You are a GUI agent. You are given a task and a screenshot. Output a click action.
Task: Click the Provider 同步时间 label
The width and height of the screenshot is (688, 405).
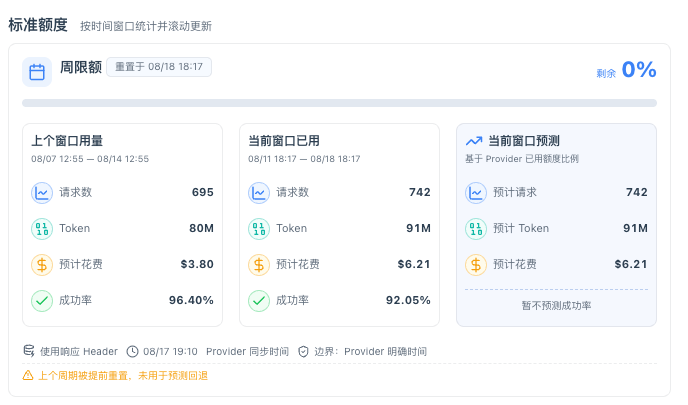(247, 351)
